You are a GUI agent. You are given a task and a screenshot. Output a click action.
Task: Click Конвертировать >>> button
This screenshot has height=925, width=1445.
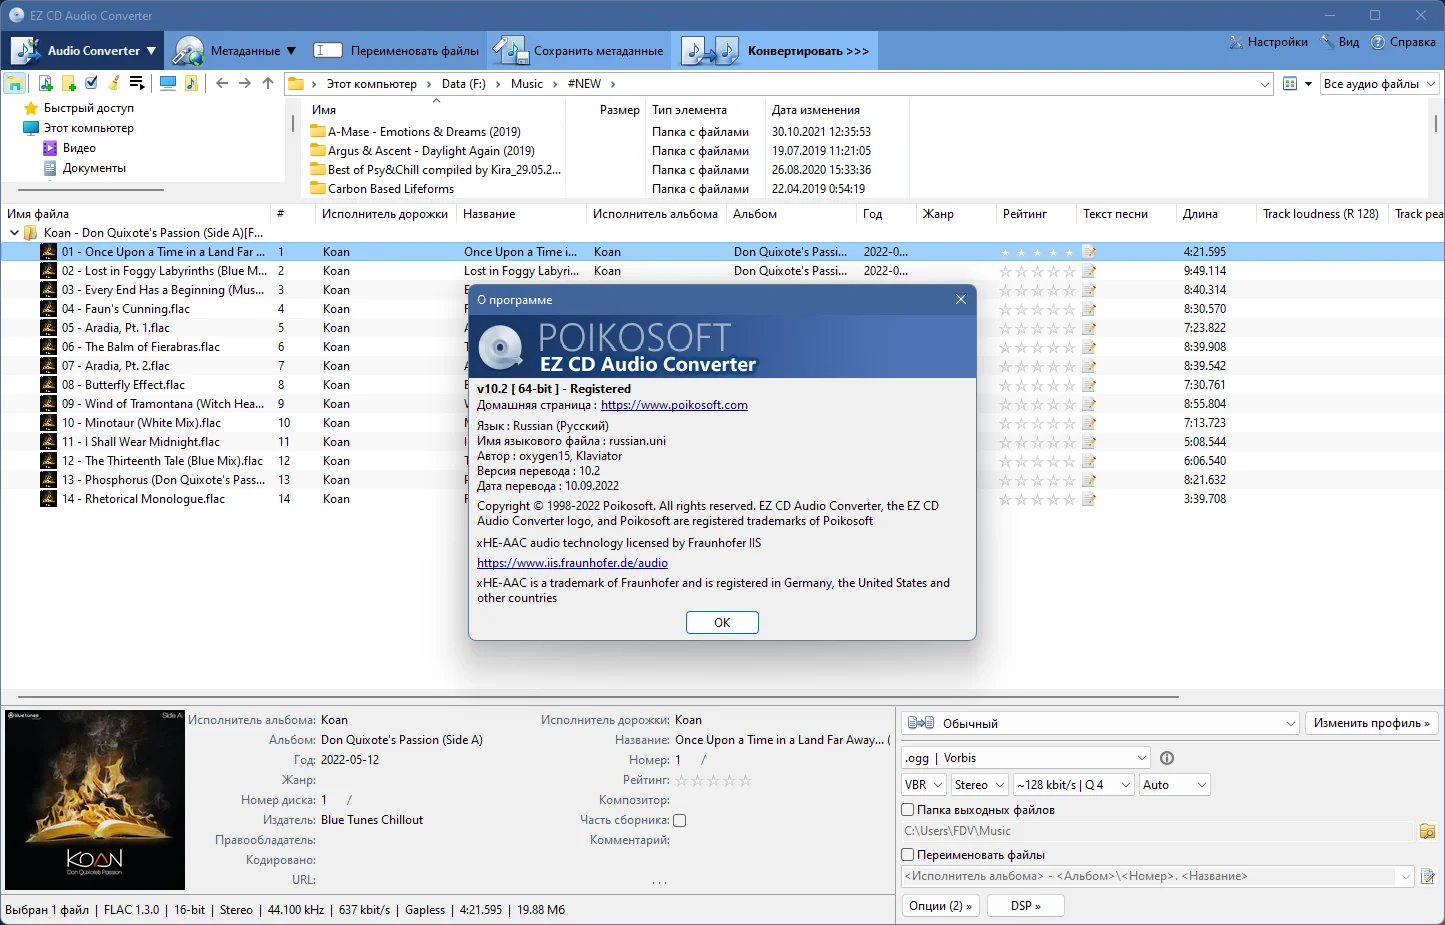(776, 50)
